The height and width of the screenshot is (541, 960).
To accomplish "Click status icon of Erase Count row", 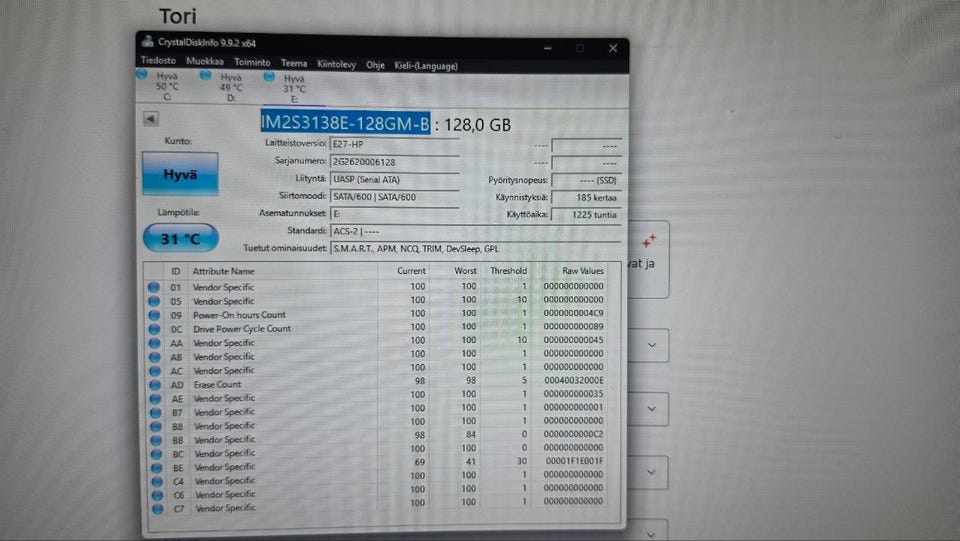I will [155, 385].
